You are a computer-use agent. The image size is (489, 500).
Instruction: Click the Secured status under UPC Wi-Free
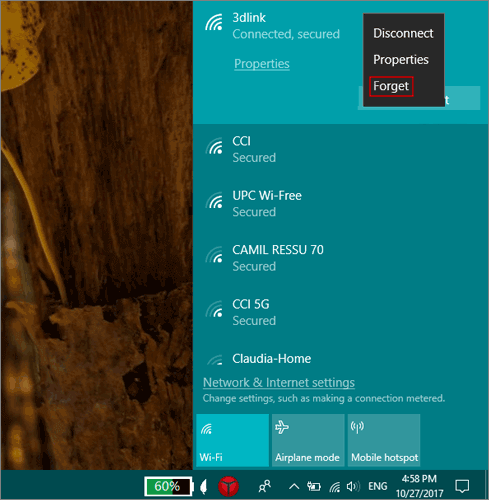click(254, 212)
